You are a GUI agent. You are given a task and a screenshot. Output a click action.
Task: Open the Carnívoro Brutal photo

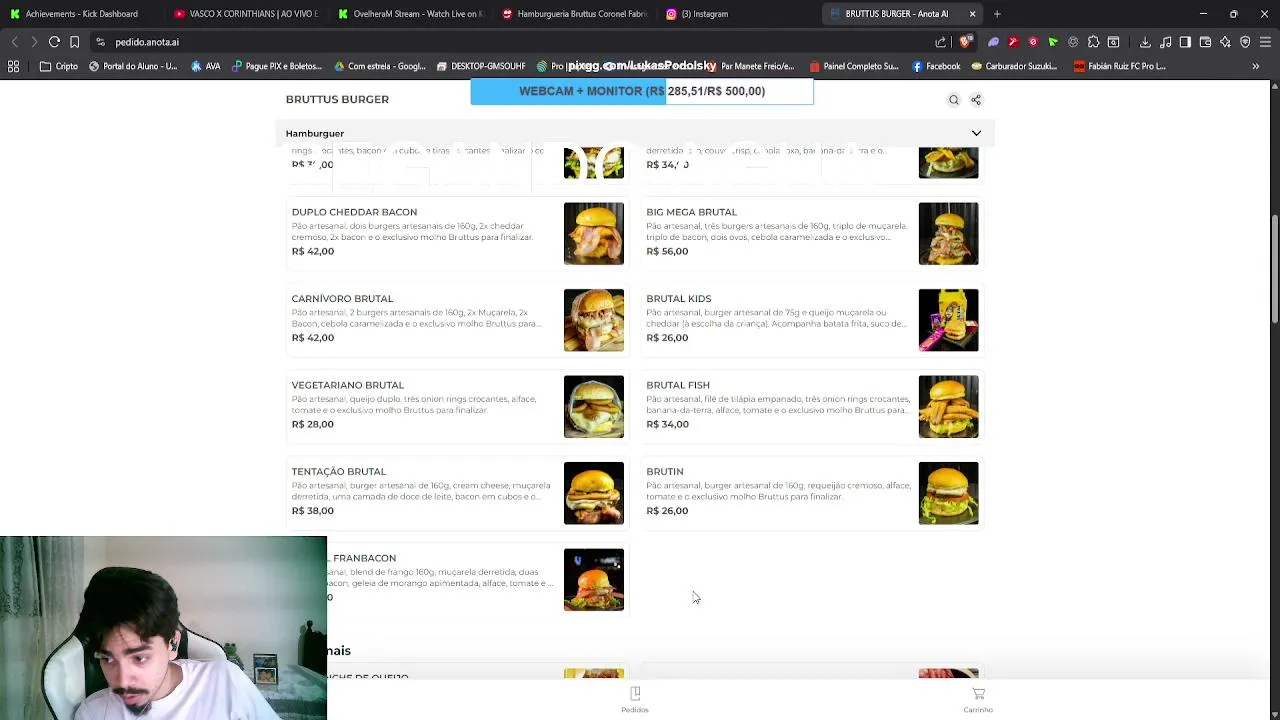(594, 320)
